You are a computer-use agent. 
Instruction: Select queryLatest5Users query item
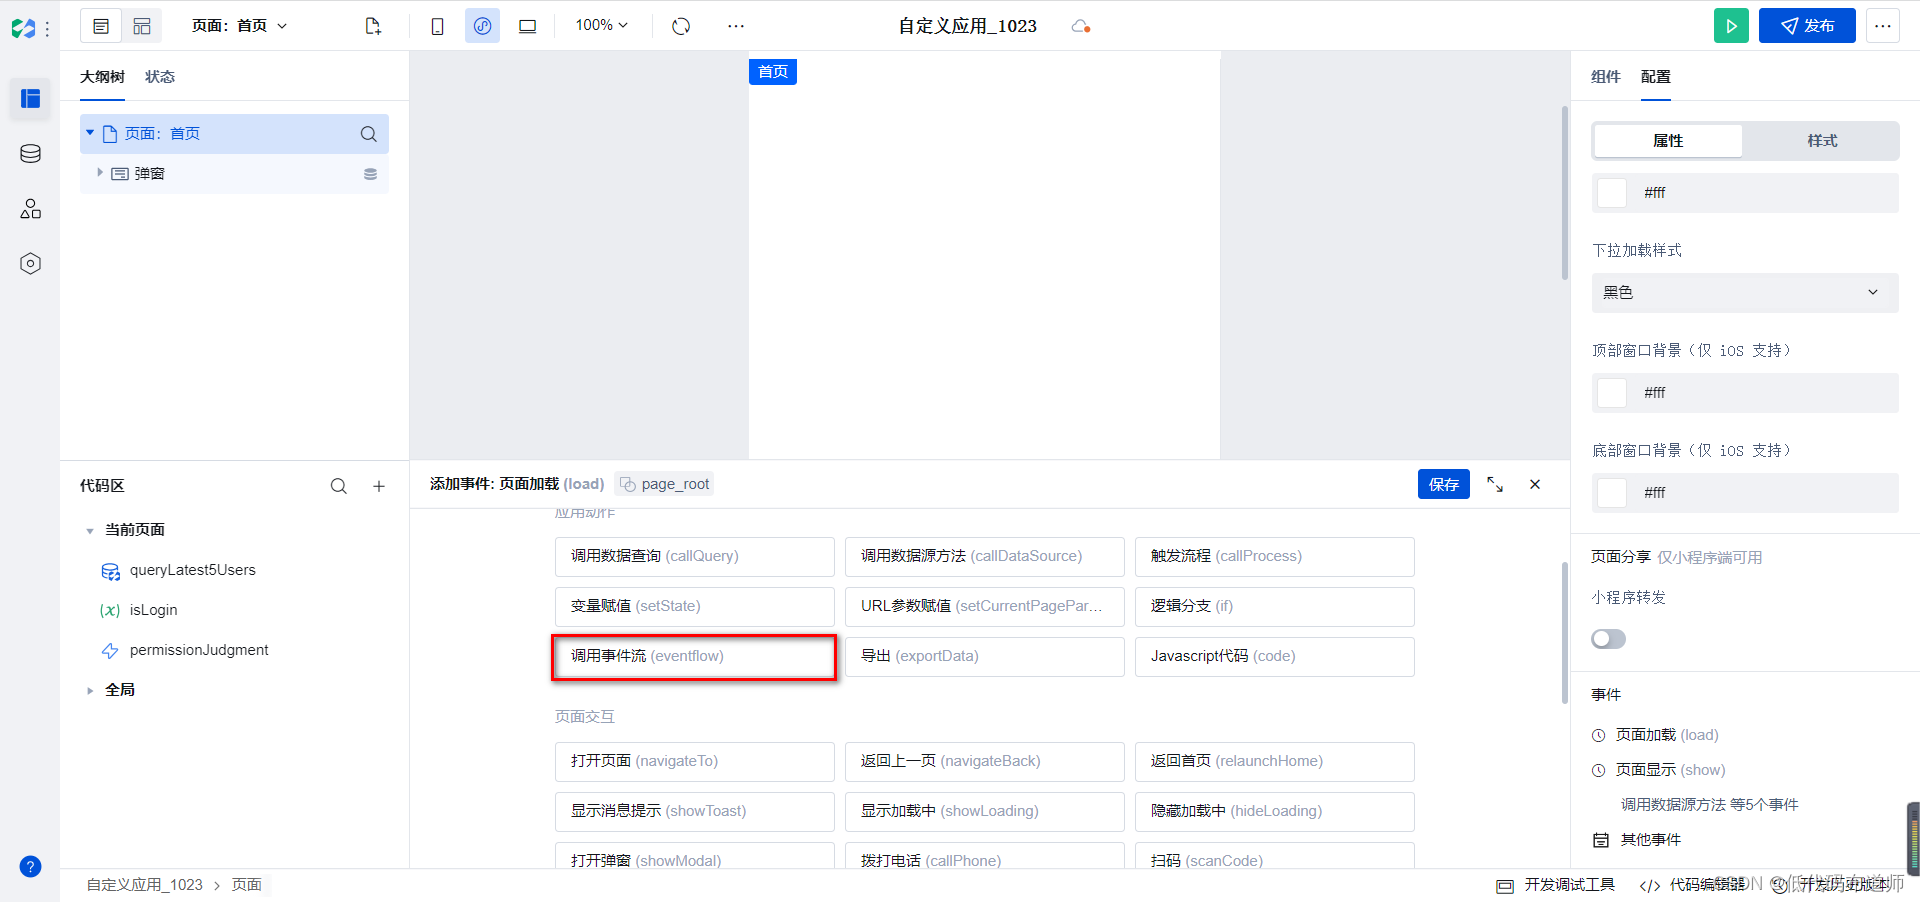click(192, 570)
